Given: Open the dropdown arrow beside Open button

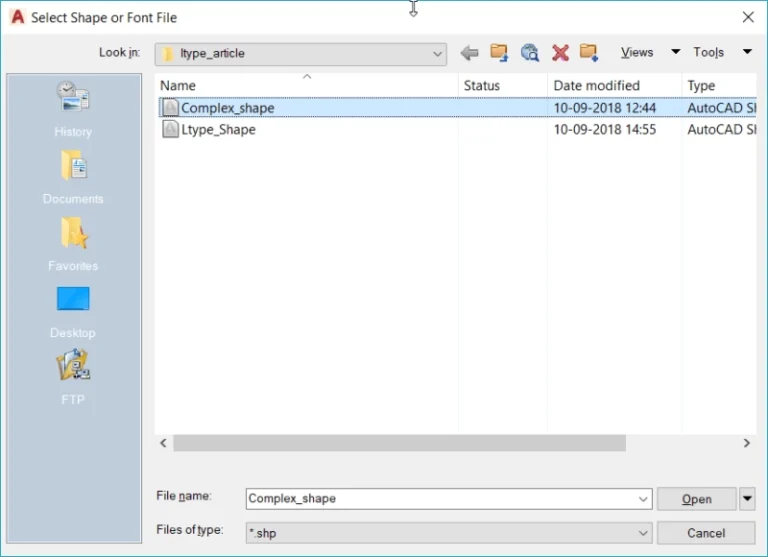Looking at the screenshot, I should tap(747, 499).
